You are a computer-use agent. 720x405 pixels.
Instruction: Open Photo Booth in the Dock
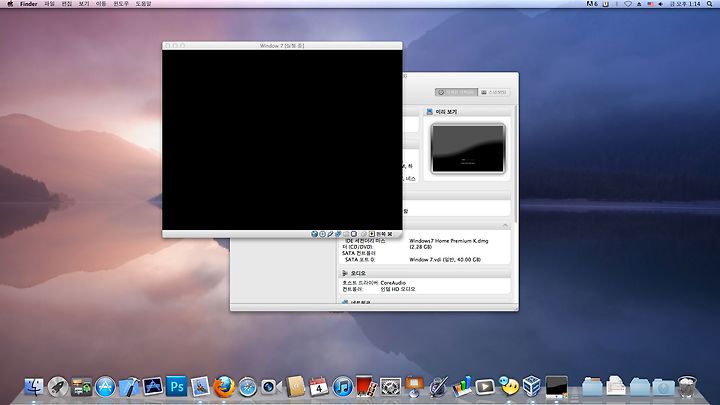point(366,387)
